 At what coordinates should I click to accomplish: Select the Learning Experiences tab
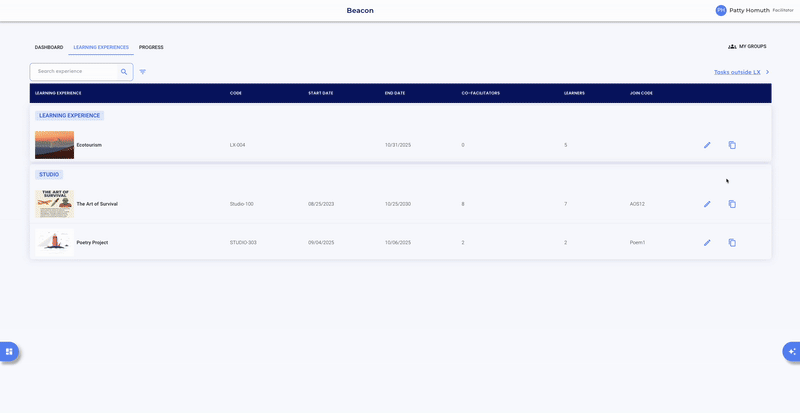[x=101, y=47]
